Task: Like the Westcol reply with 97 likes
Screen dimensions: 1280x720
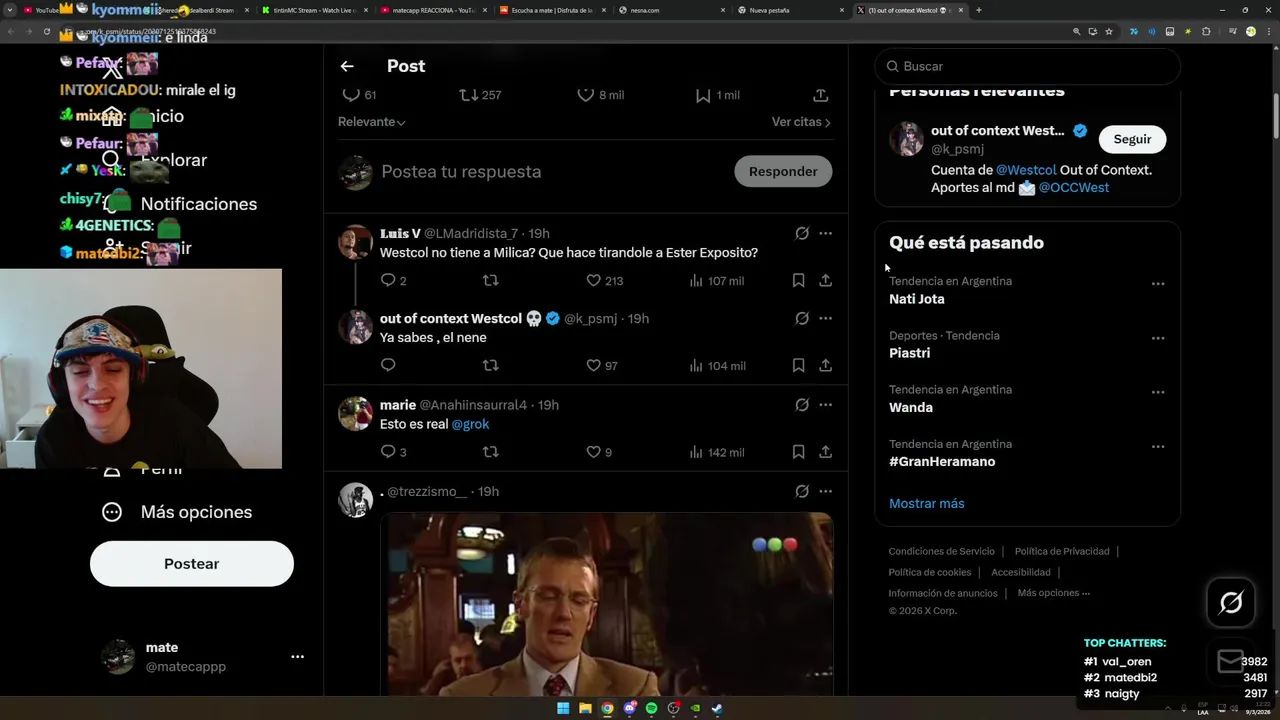Action: pos(593,366)
